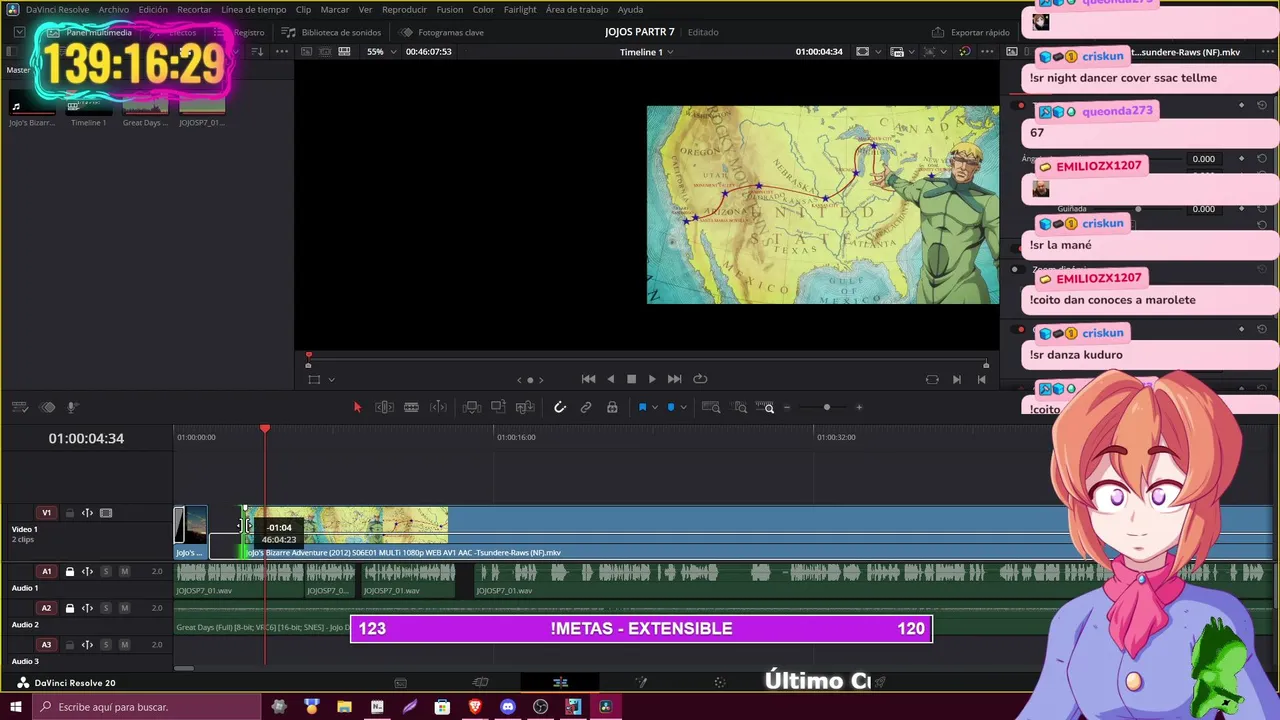Adjust the timeline zoom slider handle
This screenshot has height=720, width=1280.
tap(826, 407)
